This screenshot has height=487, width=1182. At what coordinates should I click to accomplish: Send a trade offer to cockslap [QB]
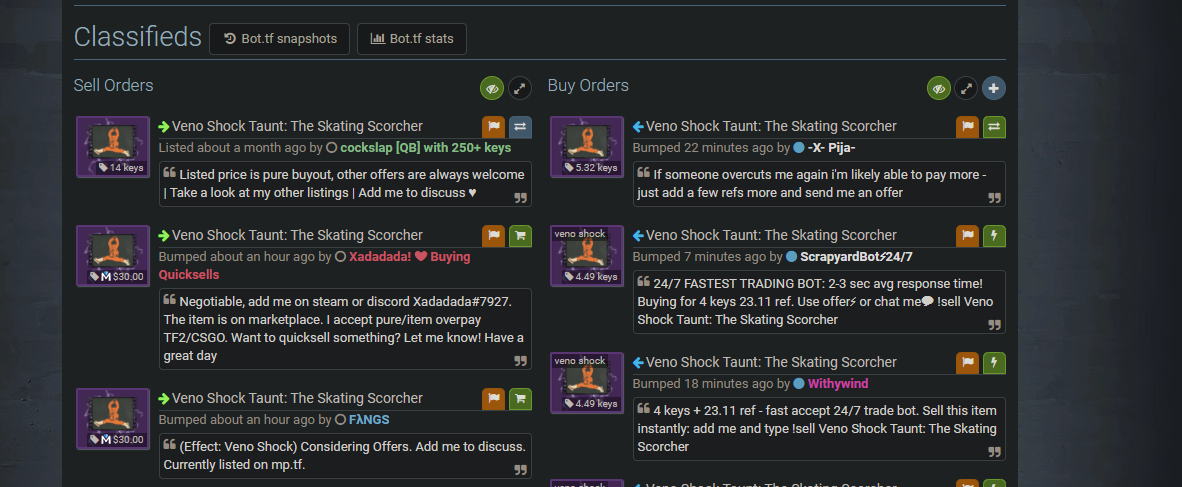pos(520,127)
